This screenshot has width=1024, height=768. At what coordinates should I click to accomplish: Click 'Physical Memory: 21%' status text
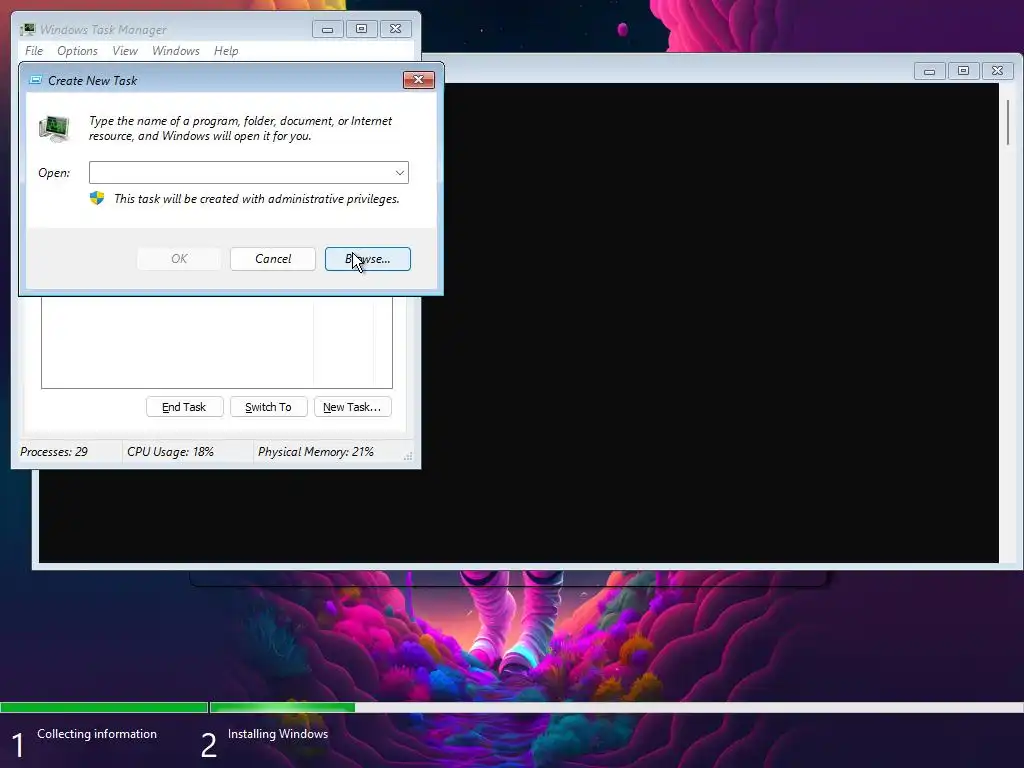pyautogui.click(x=315, y=452)
